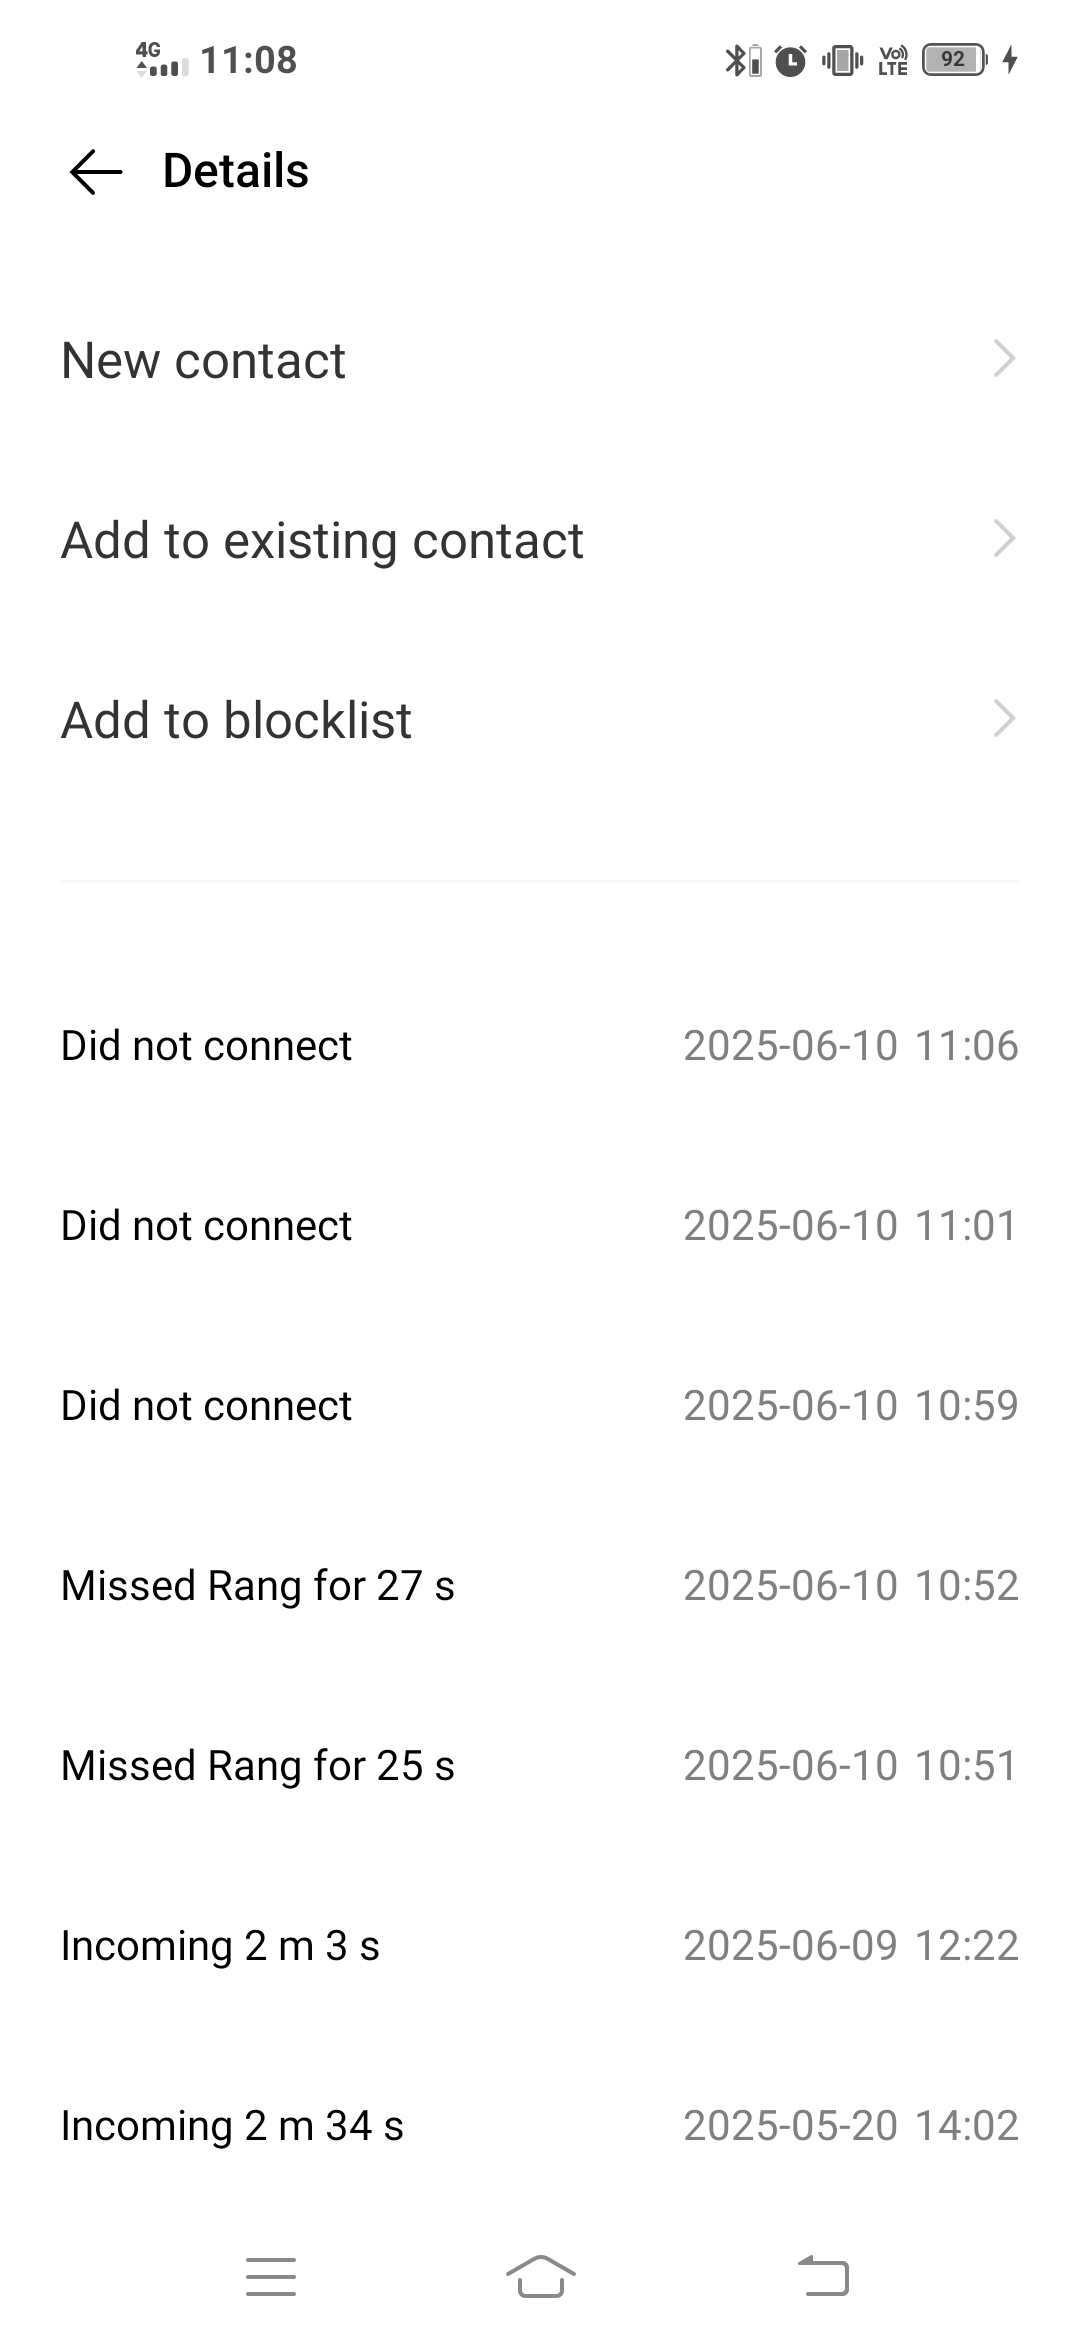Open the Missed Rang for 25 s entry
Viewport: 1080px width, 2340px height.
pos(540,1766)
